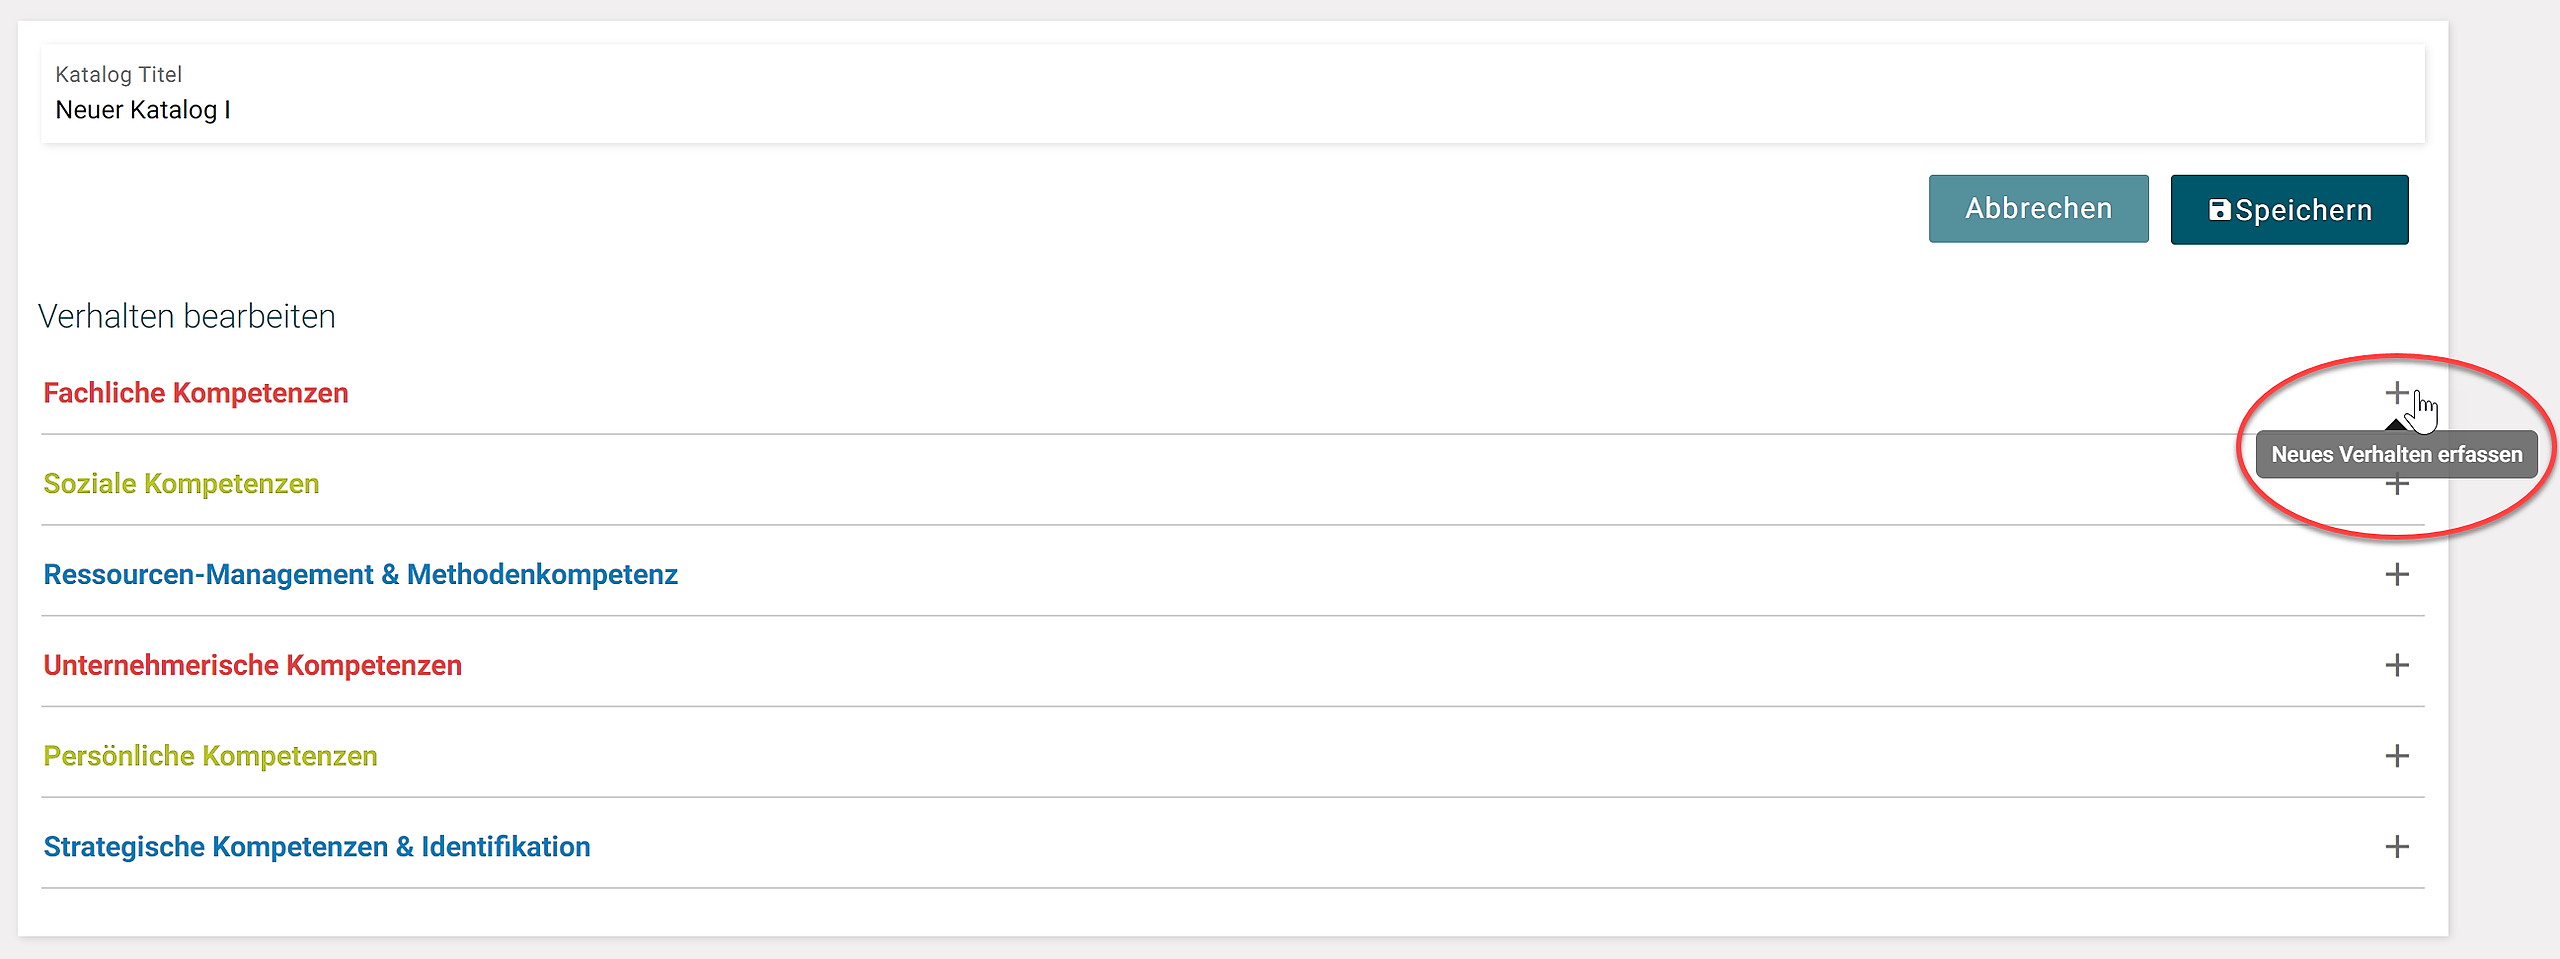The image size is (2560, 959).
Task: Select the Persönliche Kompetenzen heading
Action: click(x=210, y=756)
